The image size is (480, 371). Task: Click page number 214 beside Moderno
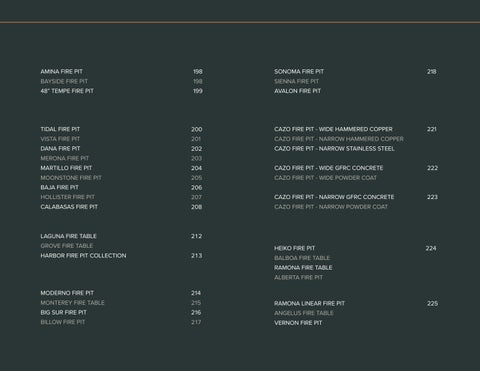click(x=196, y=293)
